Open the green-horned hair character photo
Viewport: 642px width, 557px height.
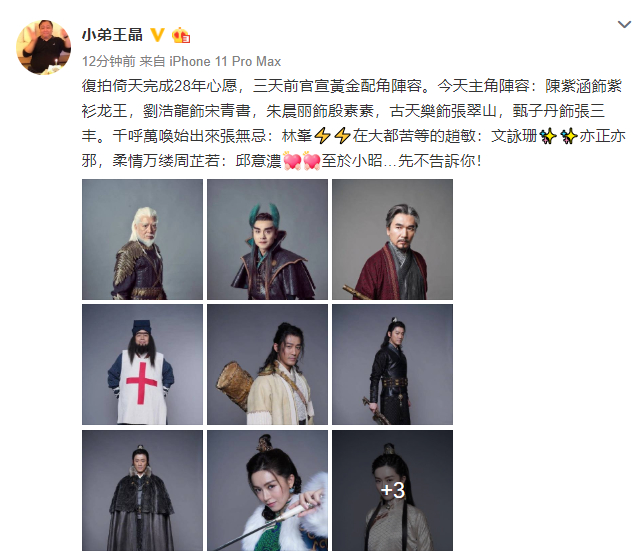pyautogui.click(x=267, y=239)
